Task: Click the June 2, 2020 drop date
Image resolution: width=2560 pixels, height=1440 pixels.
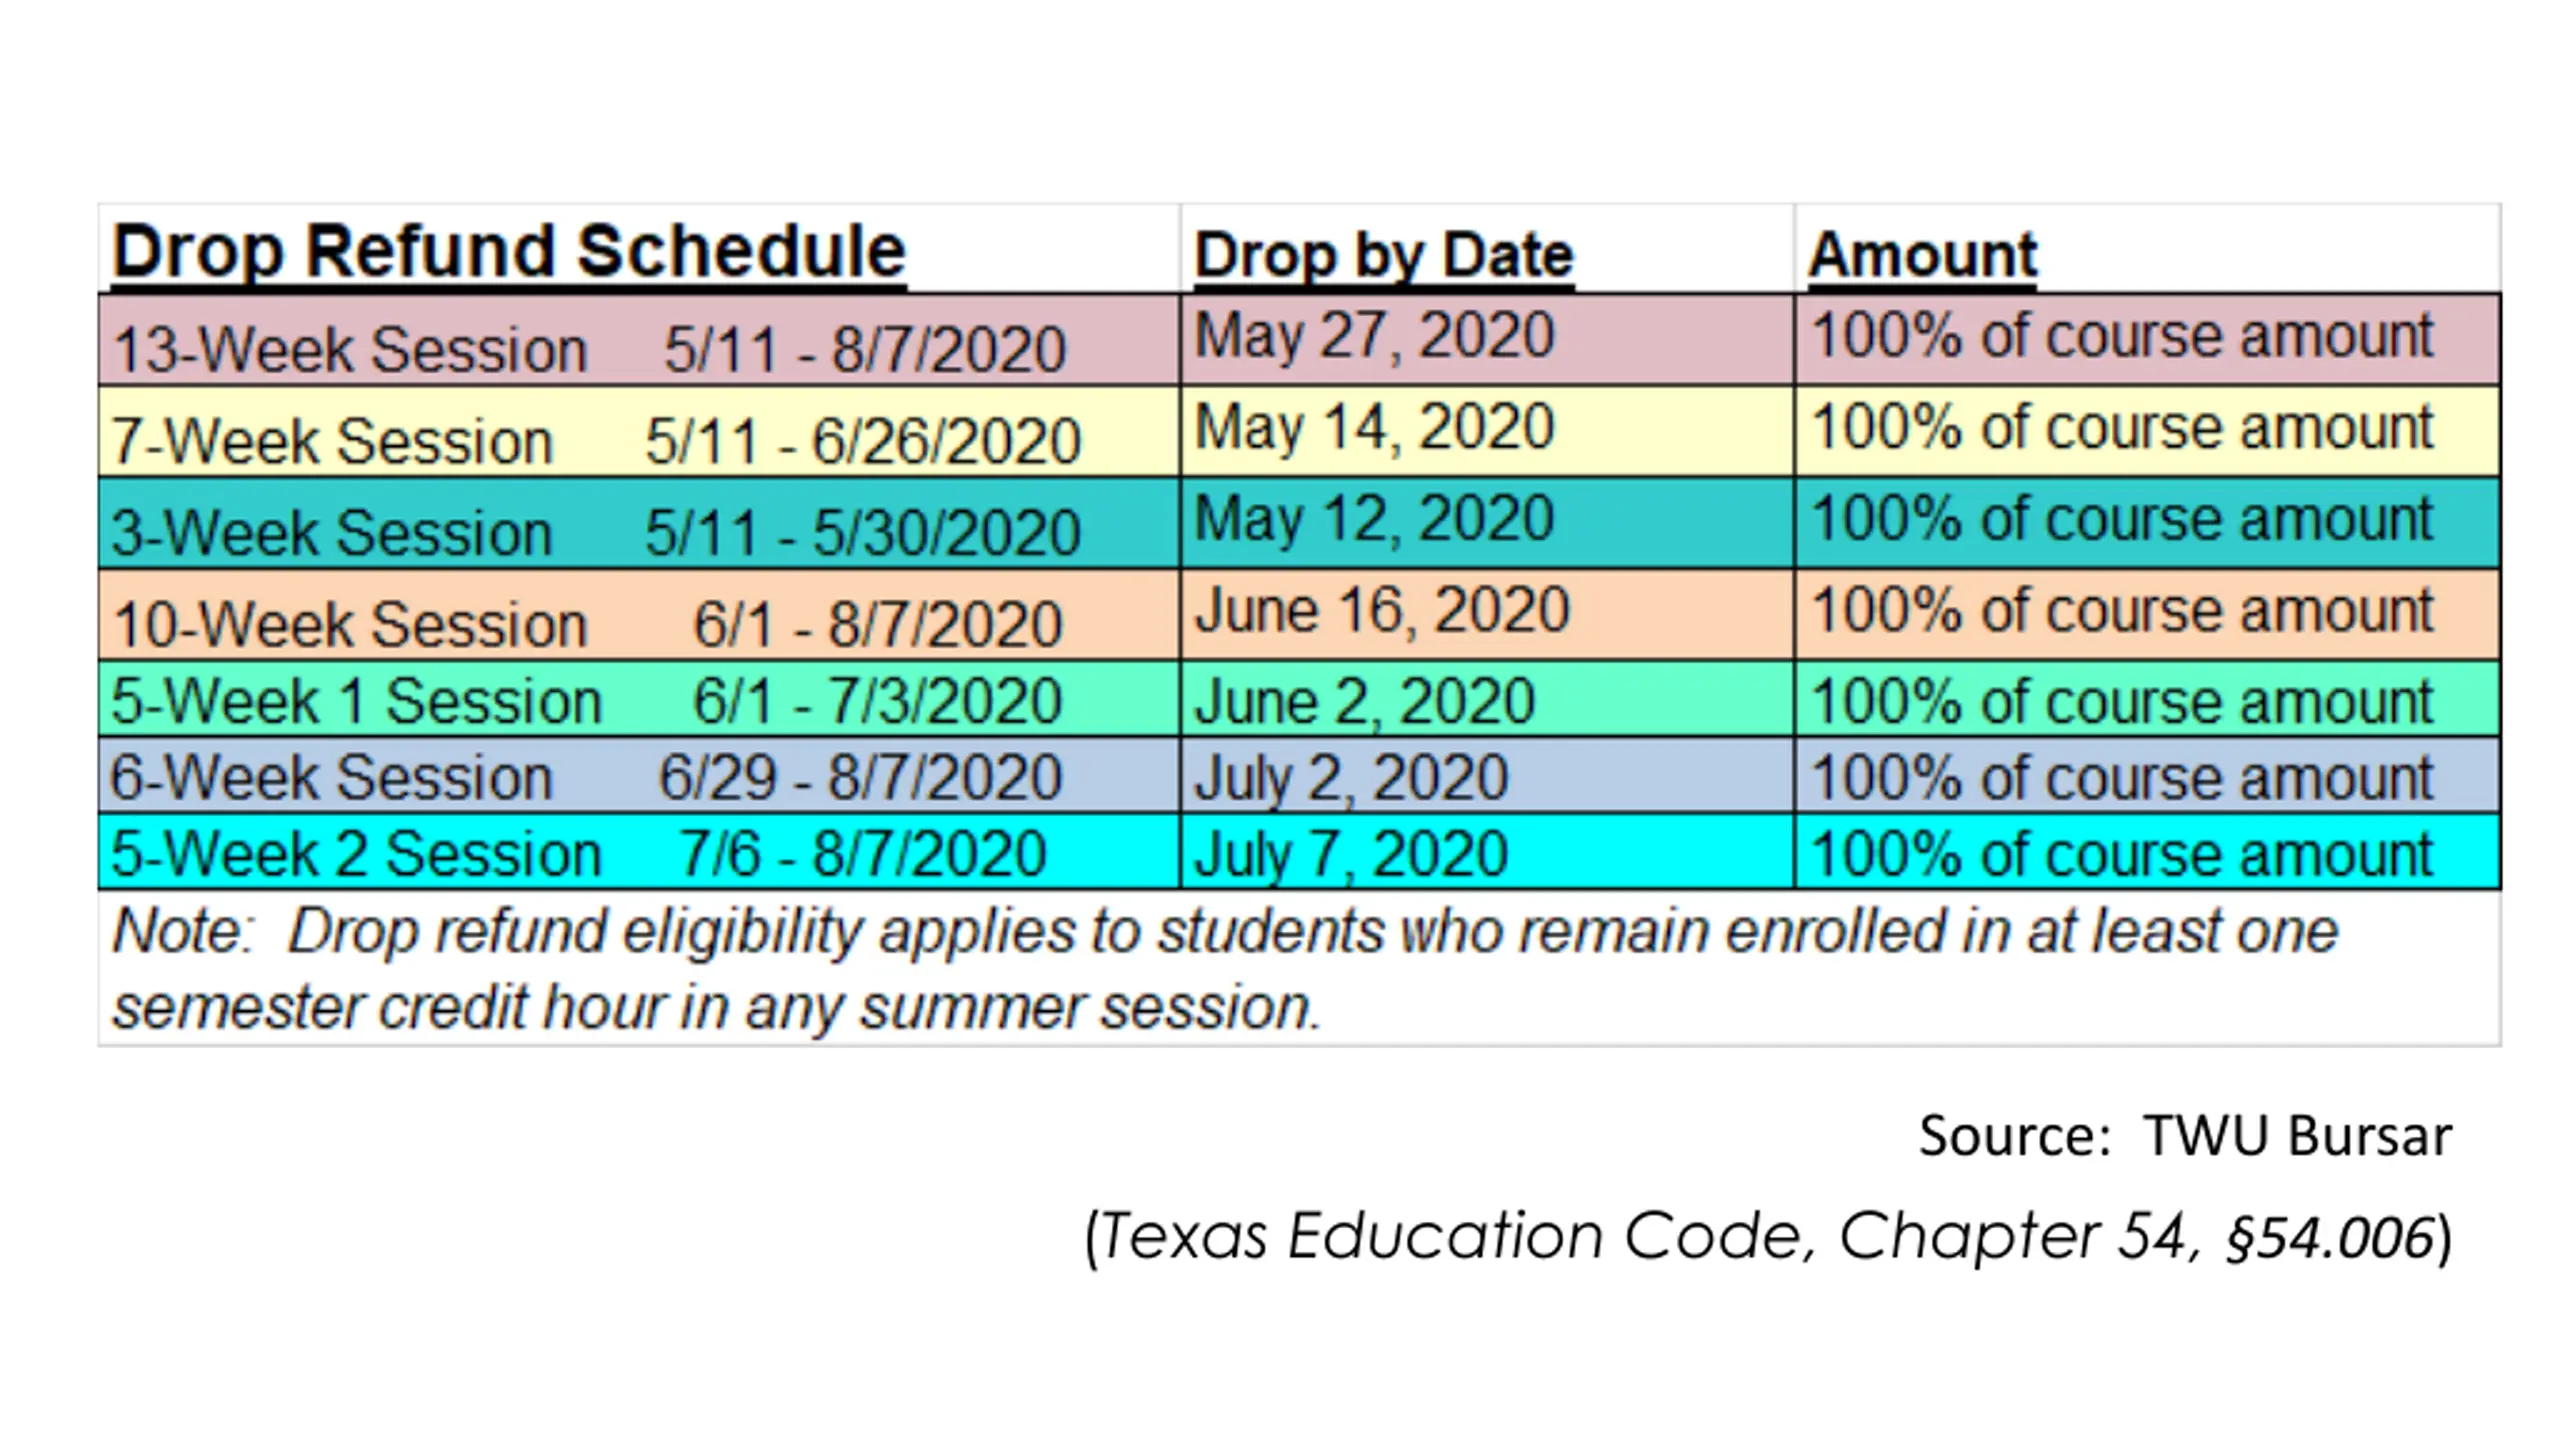Action: (1365, 702)
